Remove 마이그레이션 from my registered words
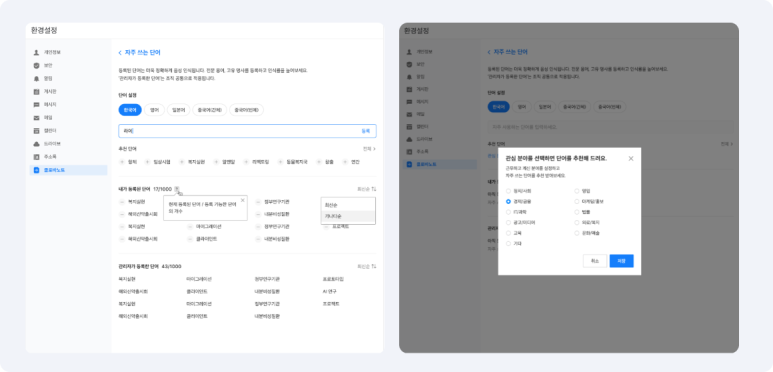Image resolution: width=773 pixels, height=372 pixels. pos(189,227)
